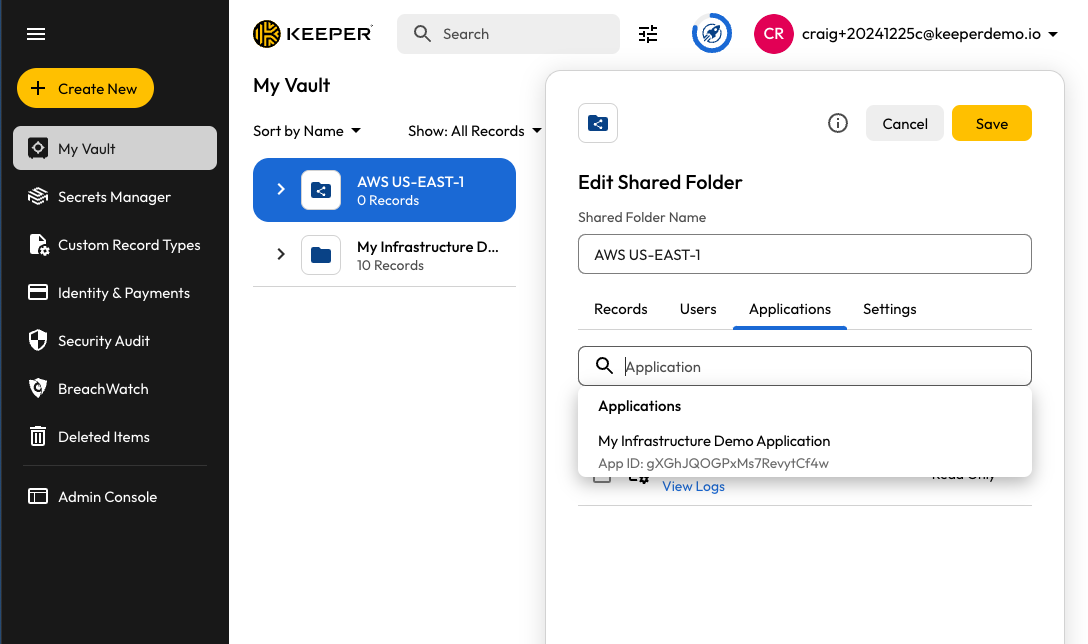Switch to the Settings tab

tap(889, 309)
